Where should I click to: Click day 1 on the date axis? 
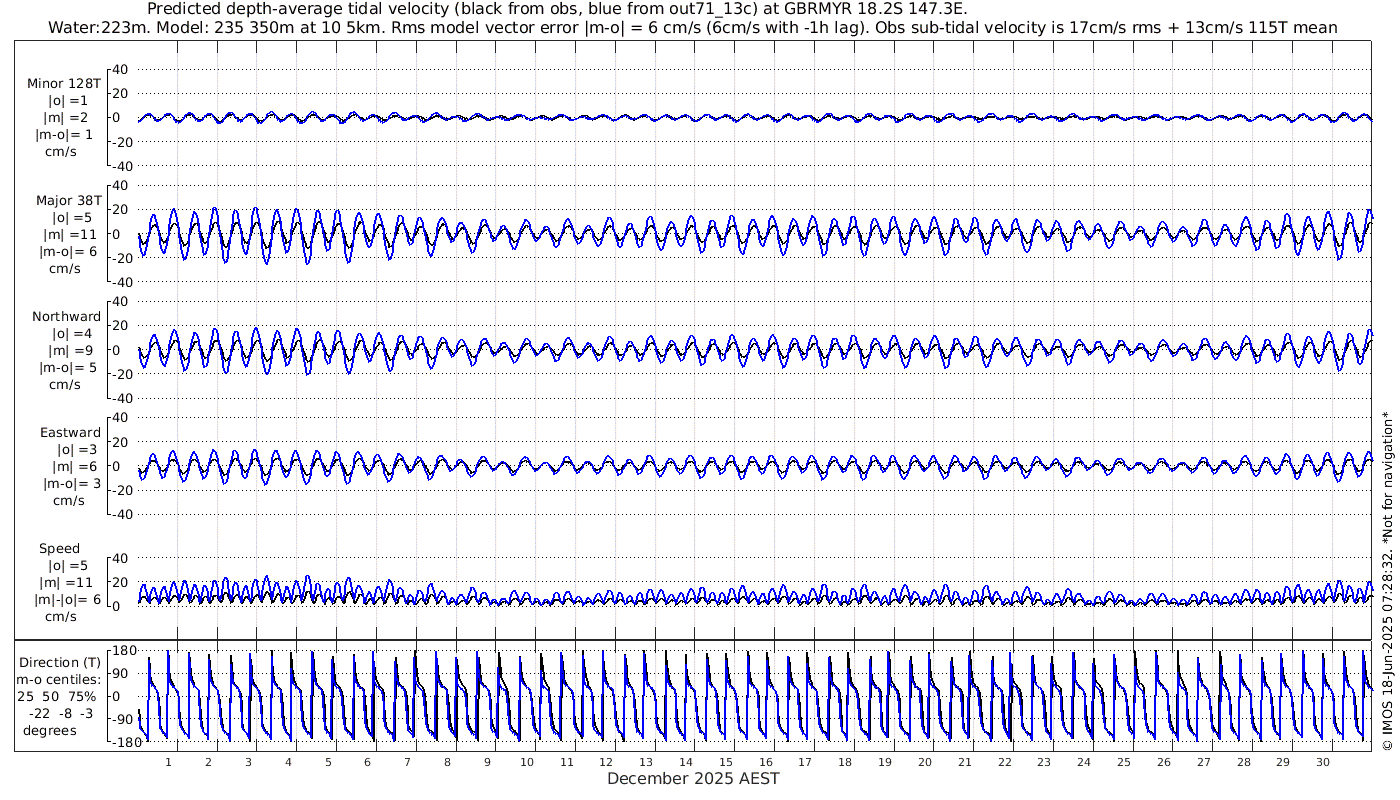pyautogui.click(x=168, y=761)
